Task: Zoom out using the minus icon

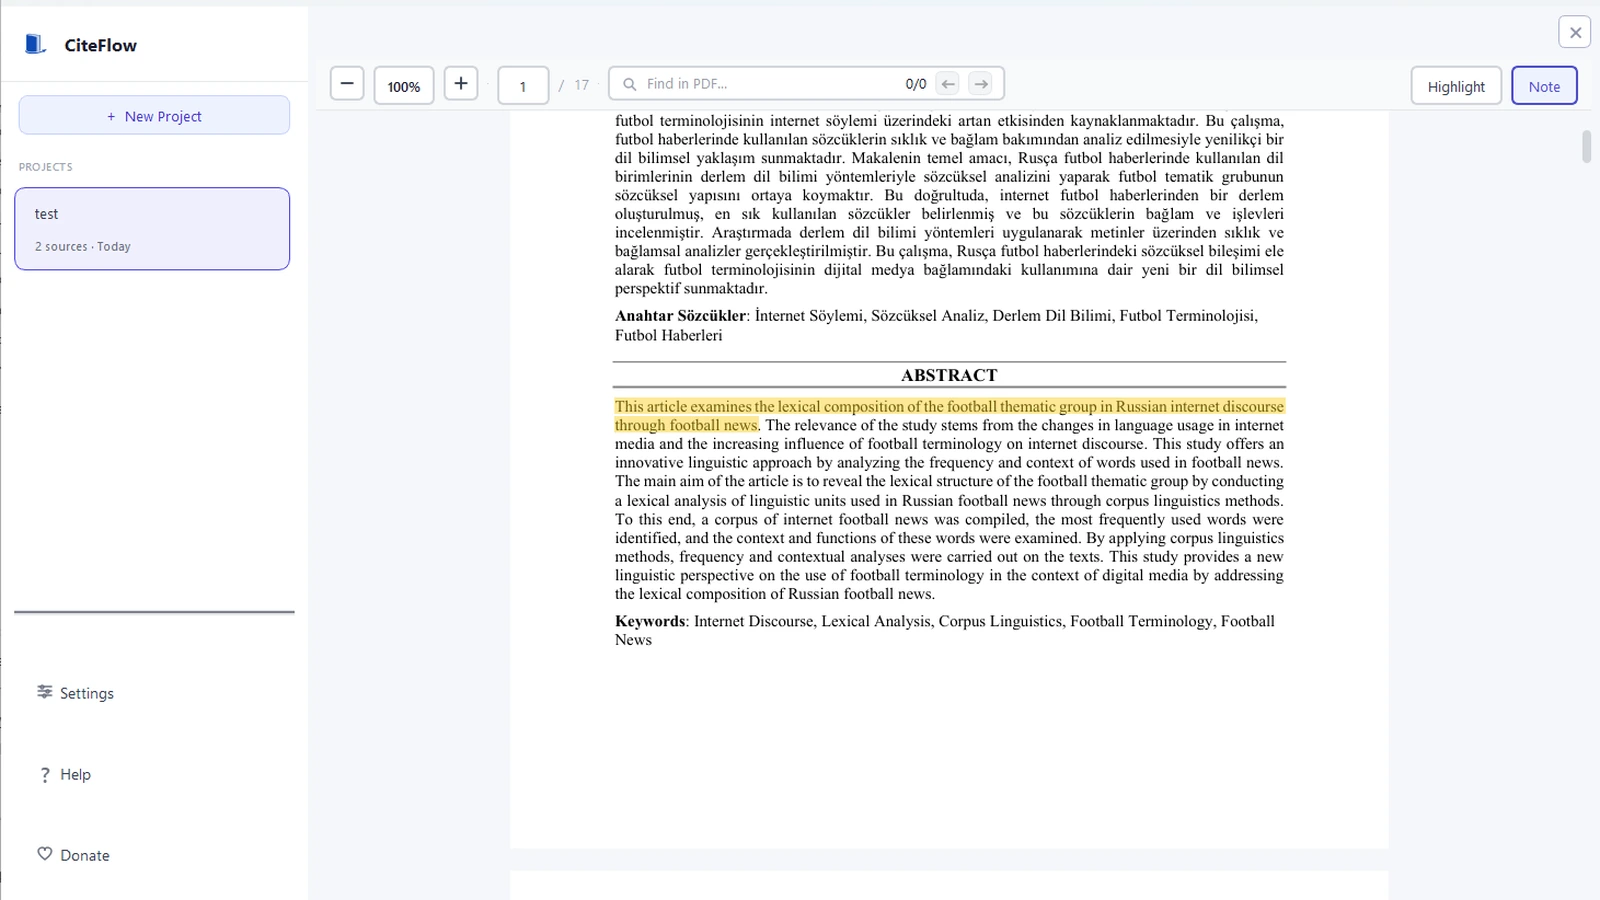Action: pyautogui.click(x=347, y=84)
